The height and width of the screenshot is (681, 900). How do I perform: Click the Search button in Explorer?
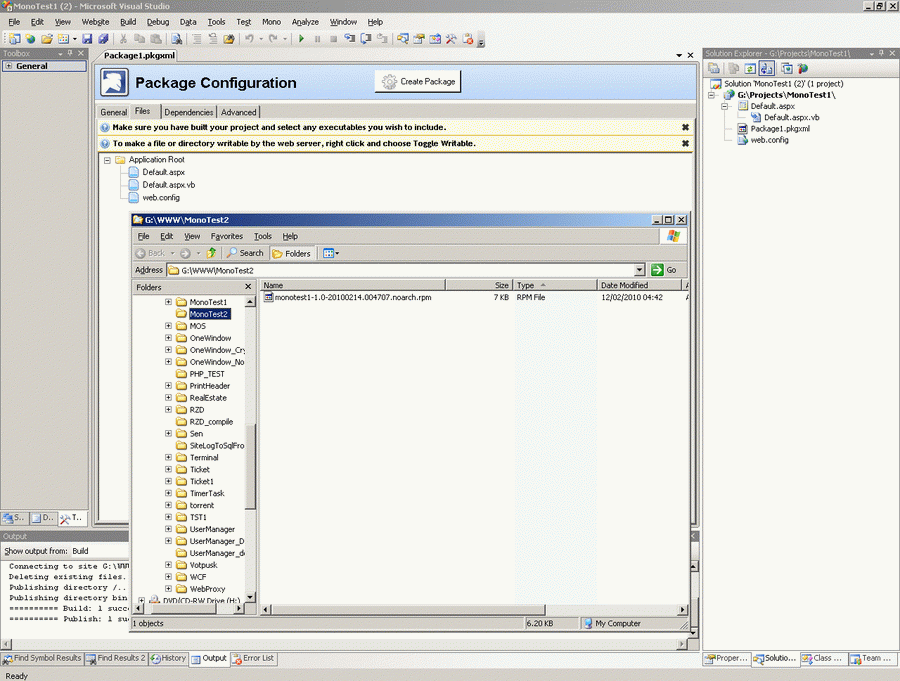pyautogui.click(x=245, y=253)
